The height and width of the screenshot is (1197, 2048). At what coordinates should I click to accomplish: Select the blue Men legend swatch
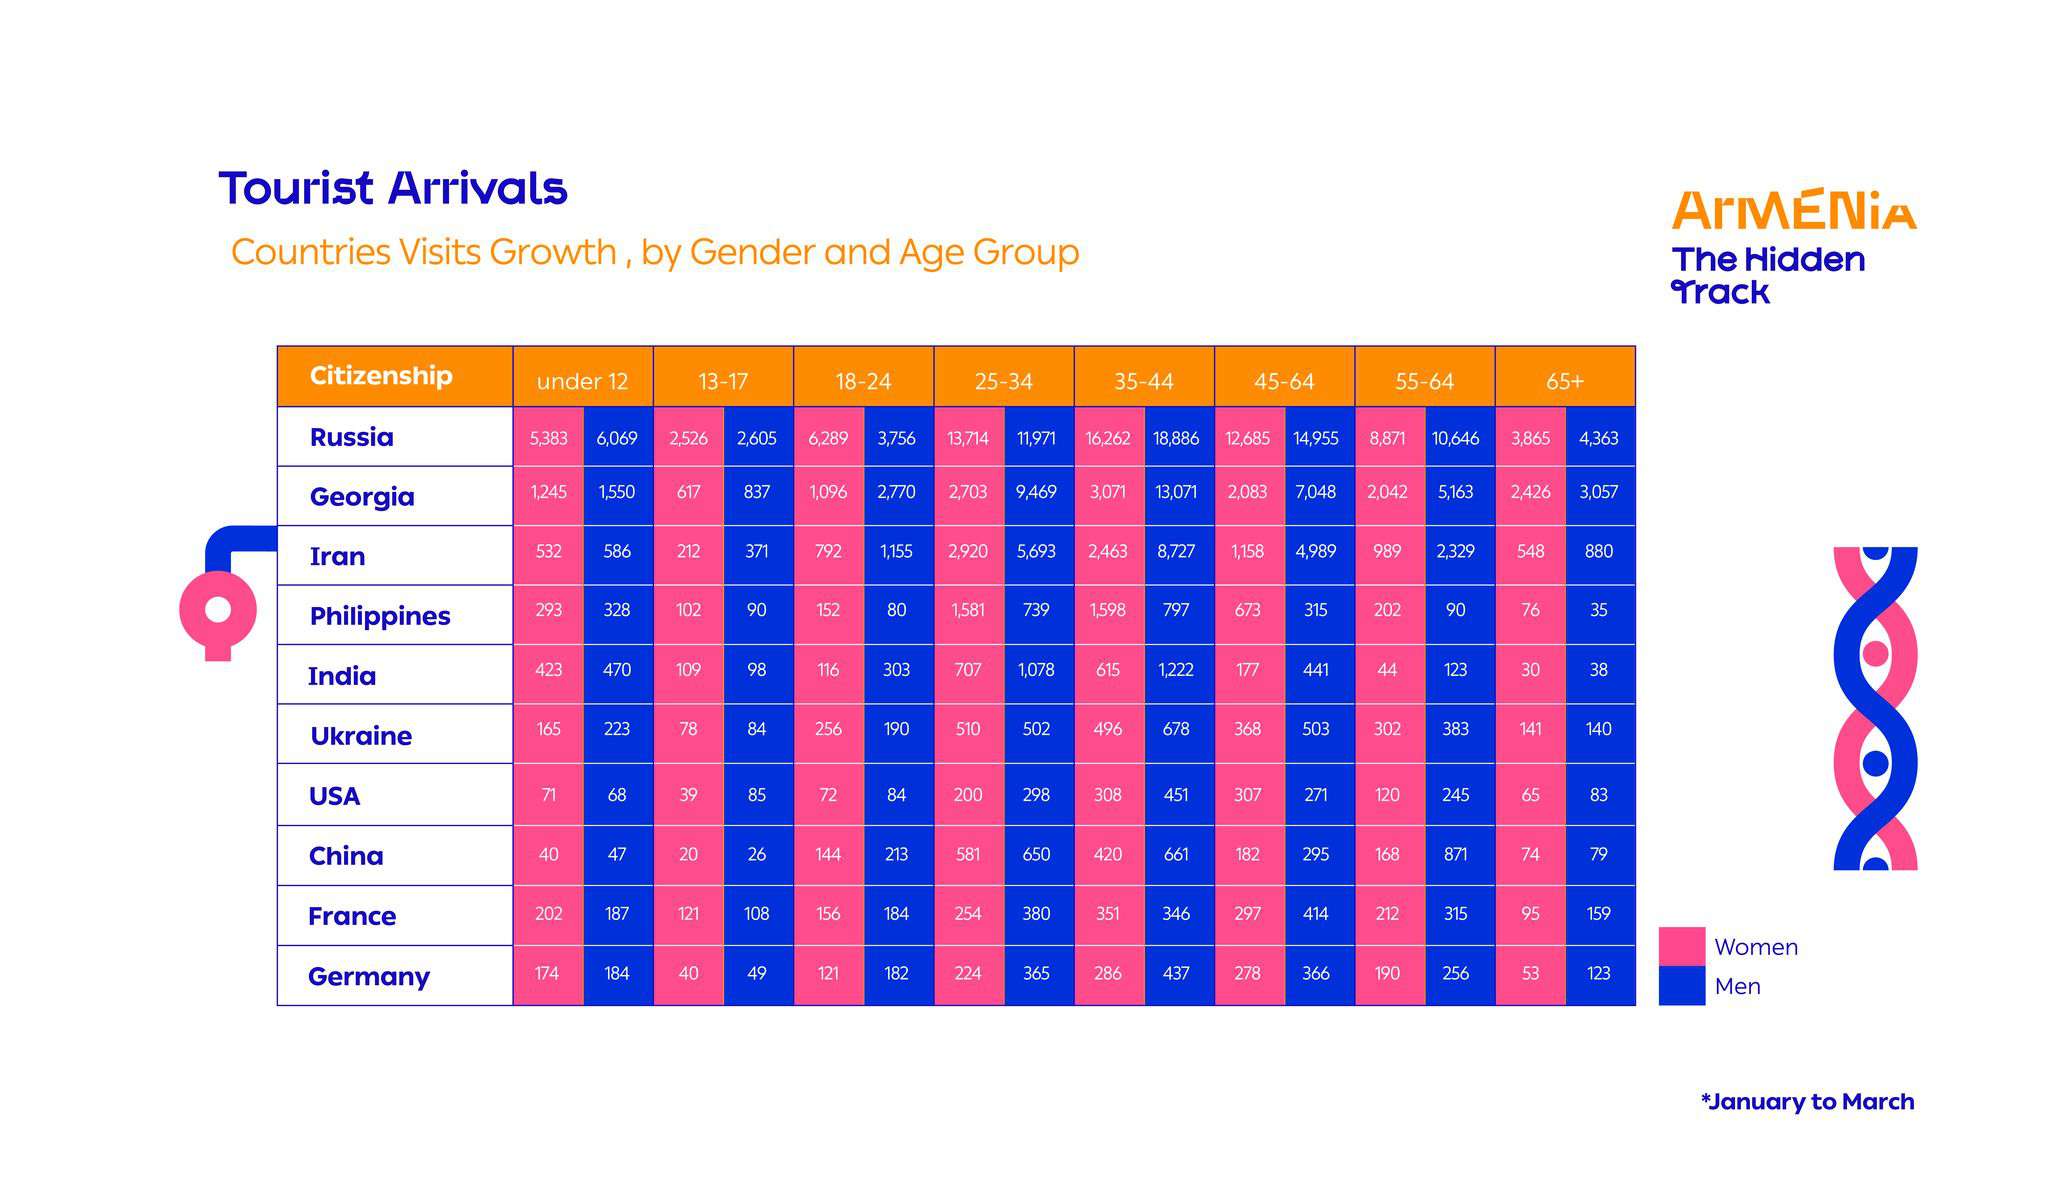point(1681,985)
